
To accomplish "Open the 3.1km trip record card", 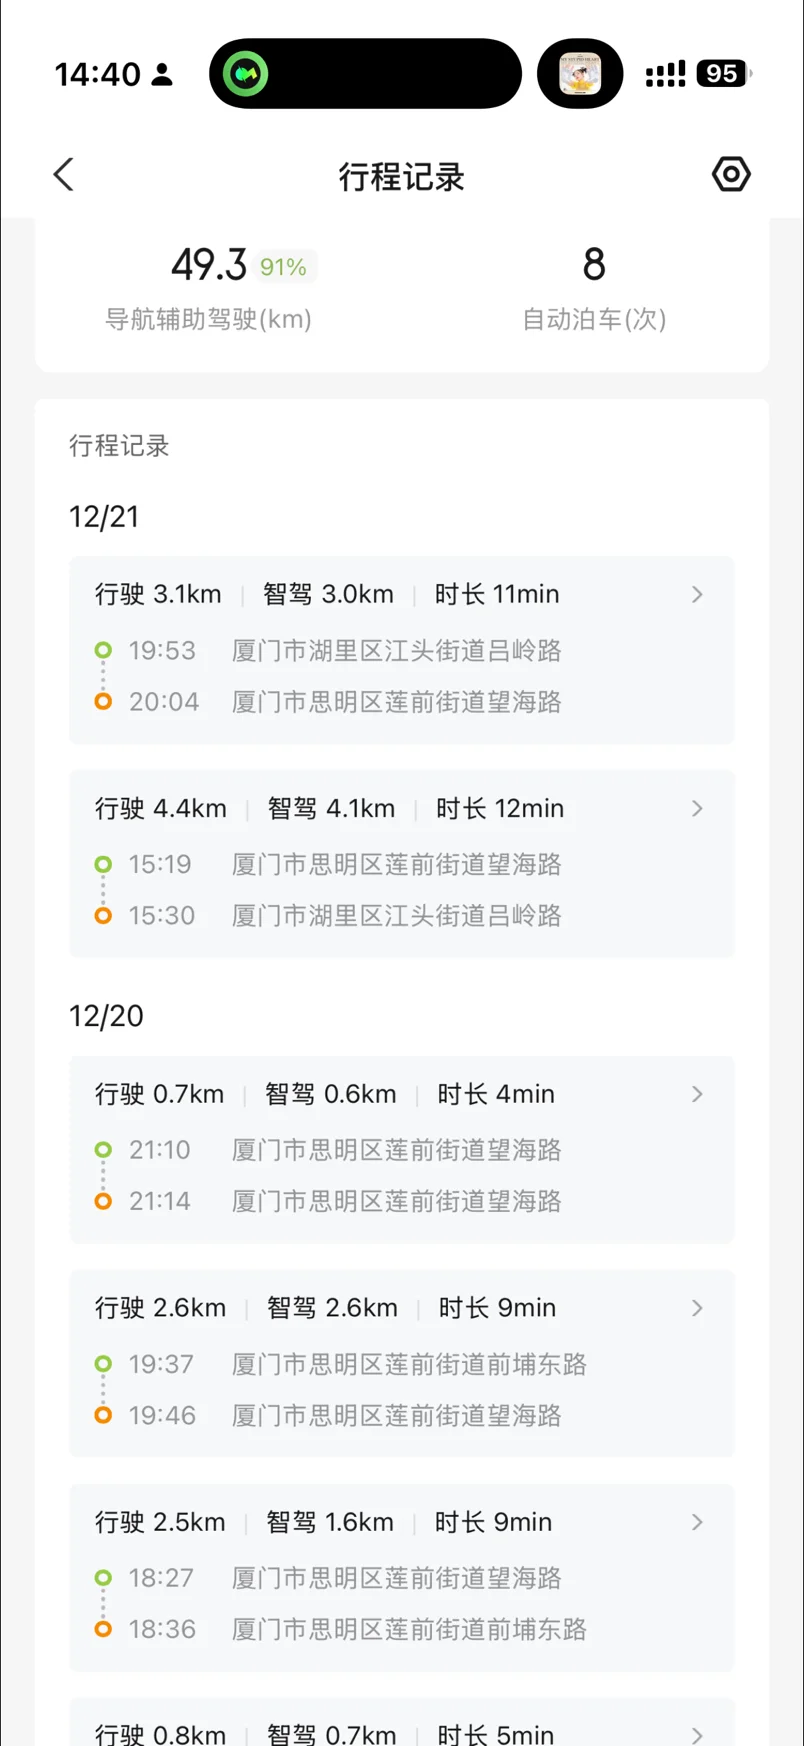I will click(400, 650).
